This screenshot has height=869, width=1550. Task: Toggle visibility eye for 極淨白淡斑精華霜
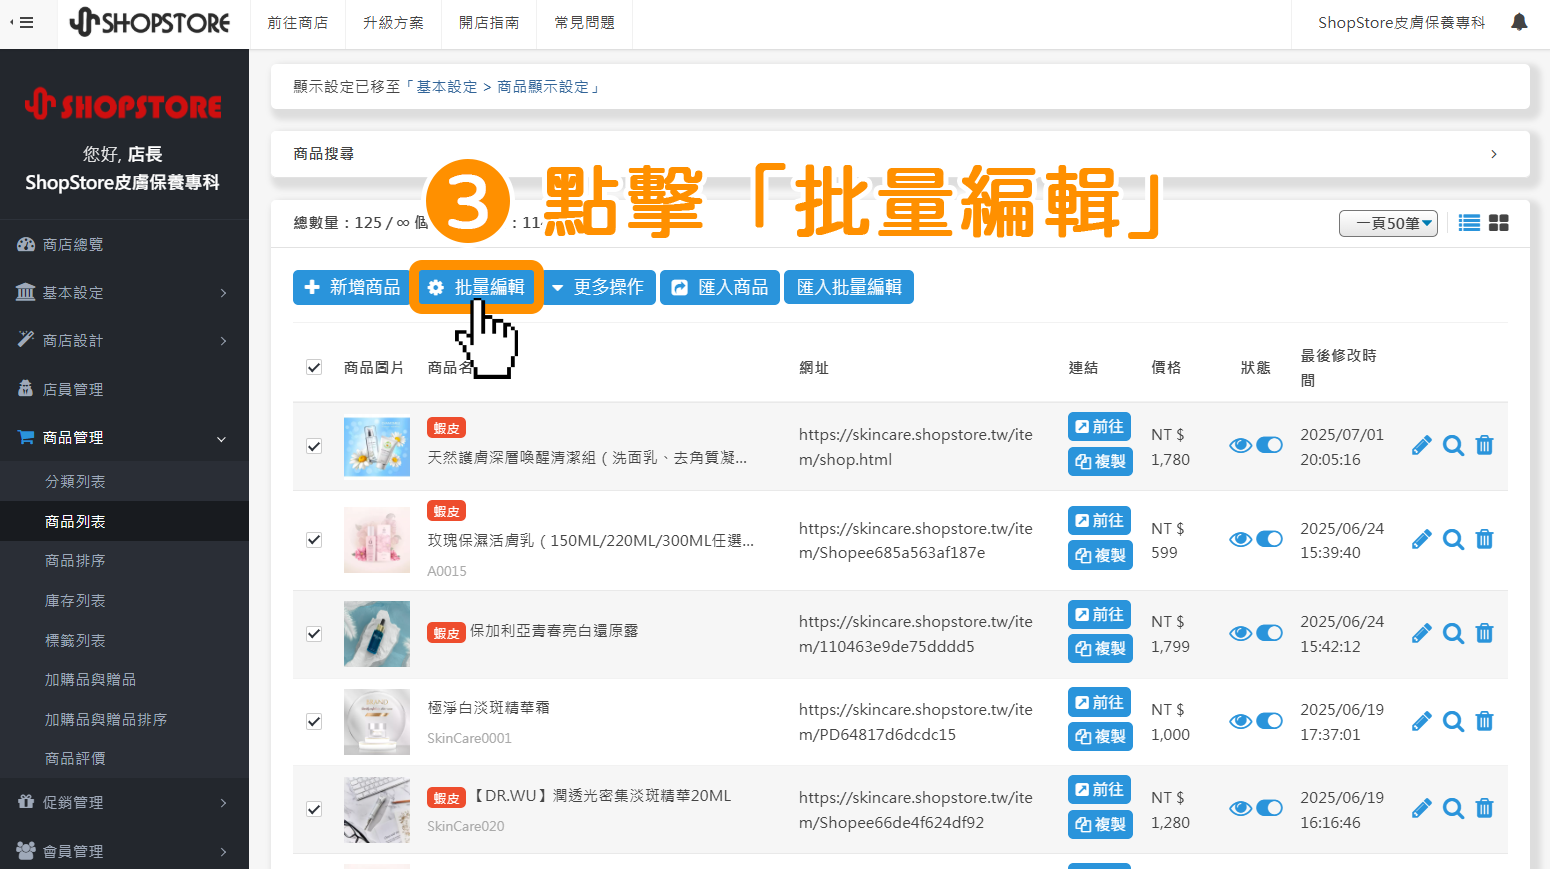click(x=1241, y=721)
